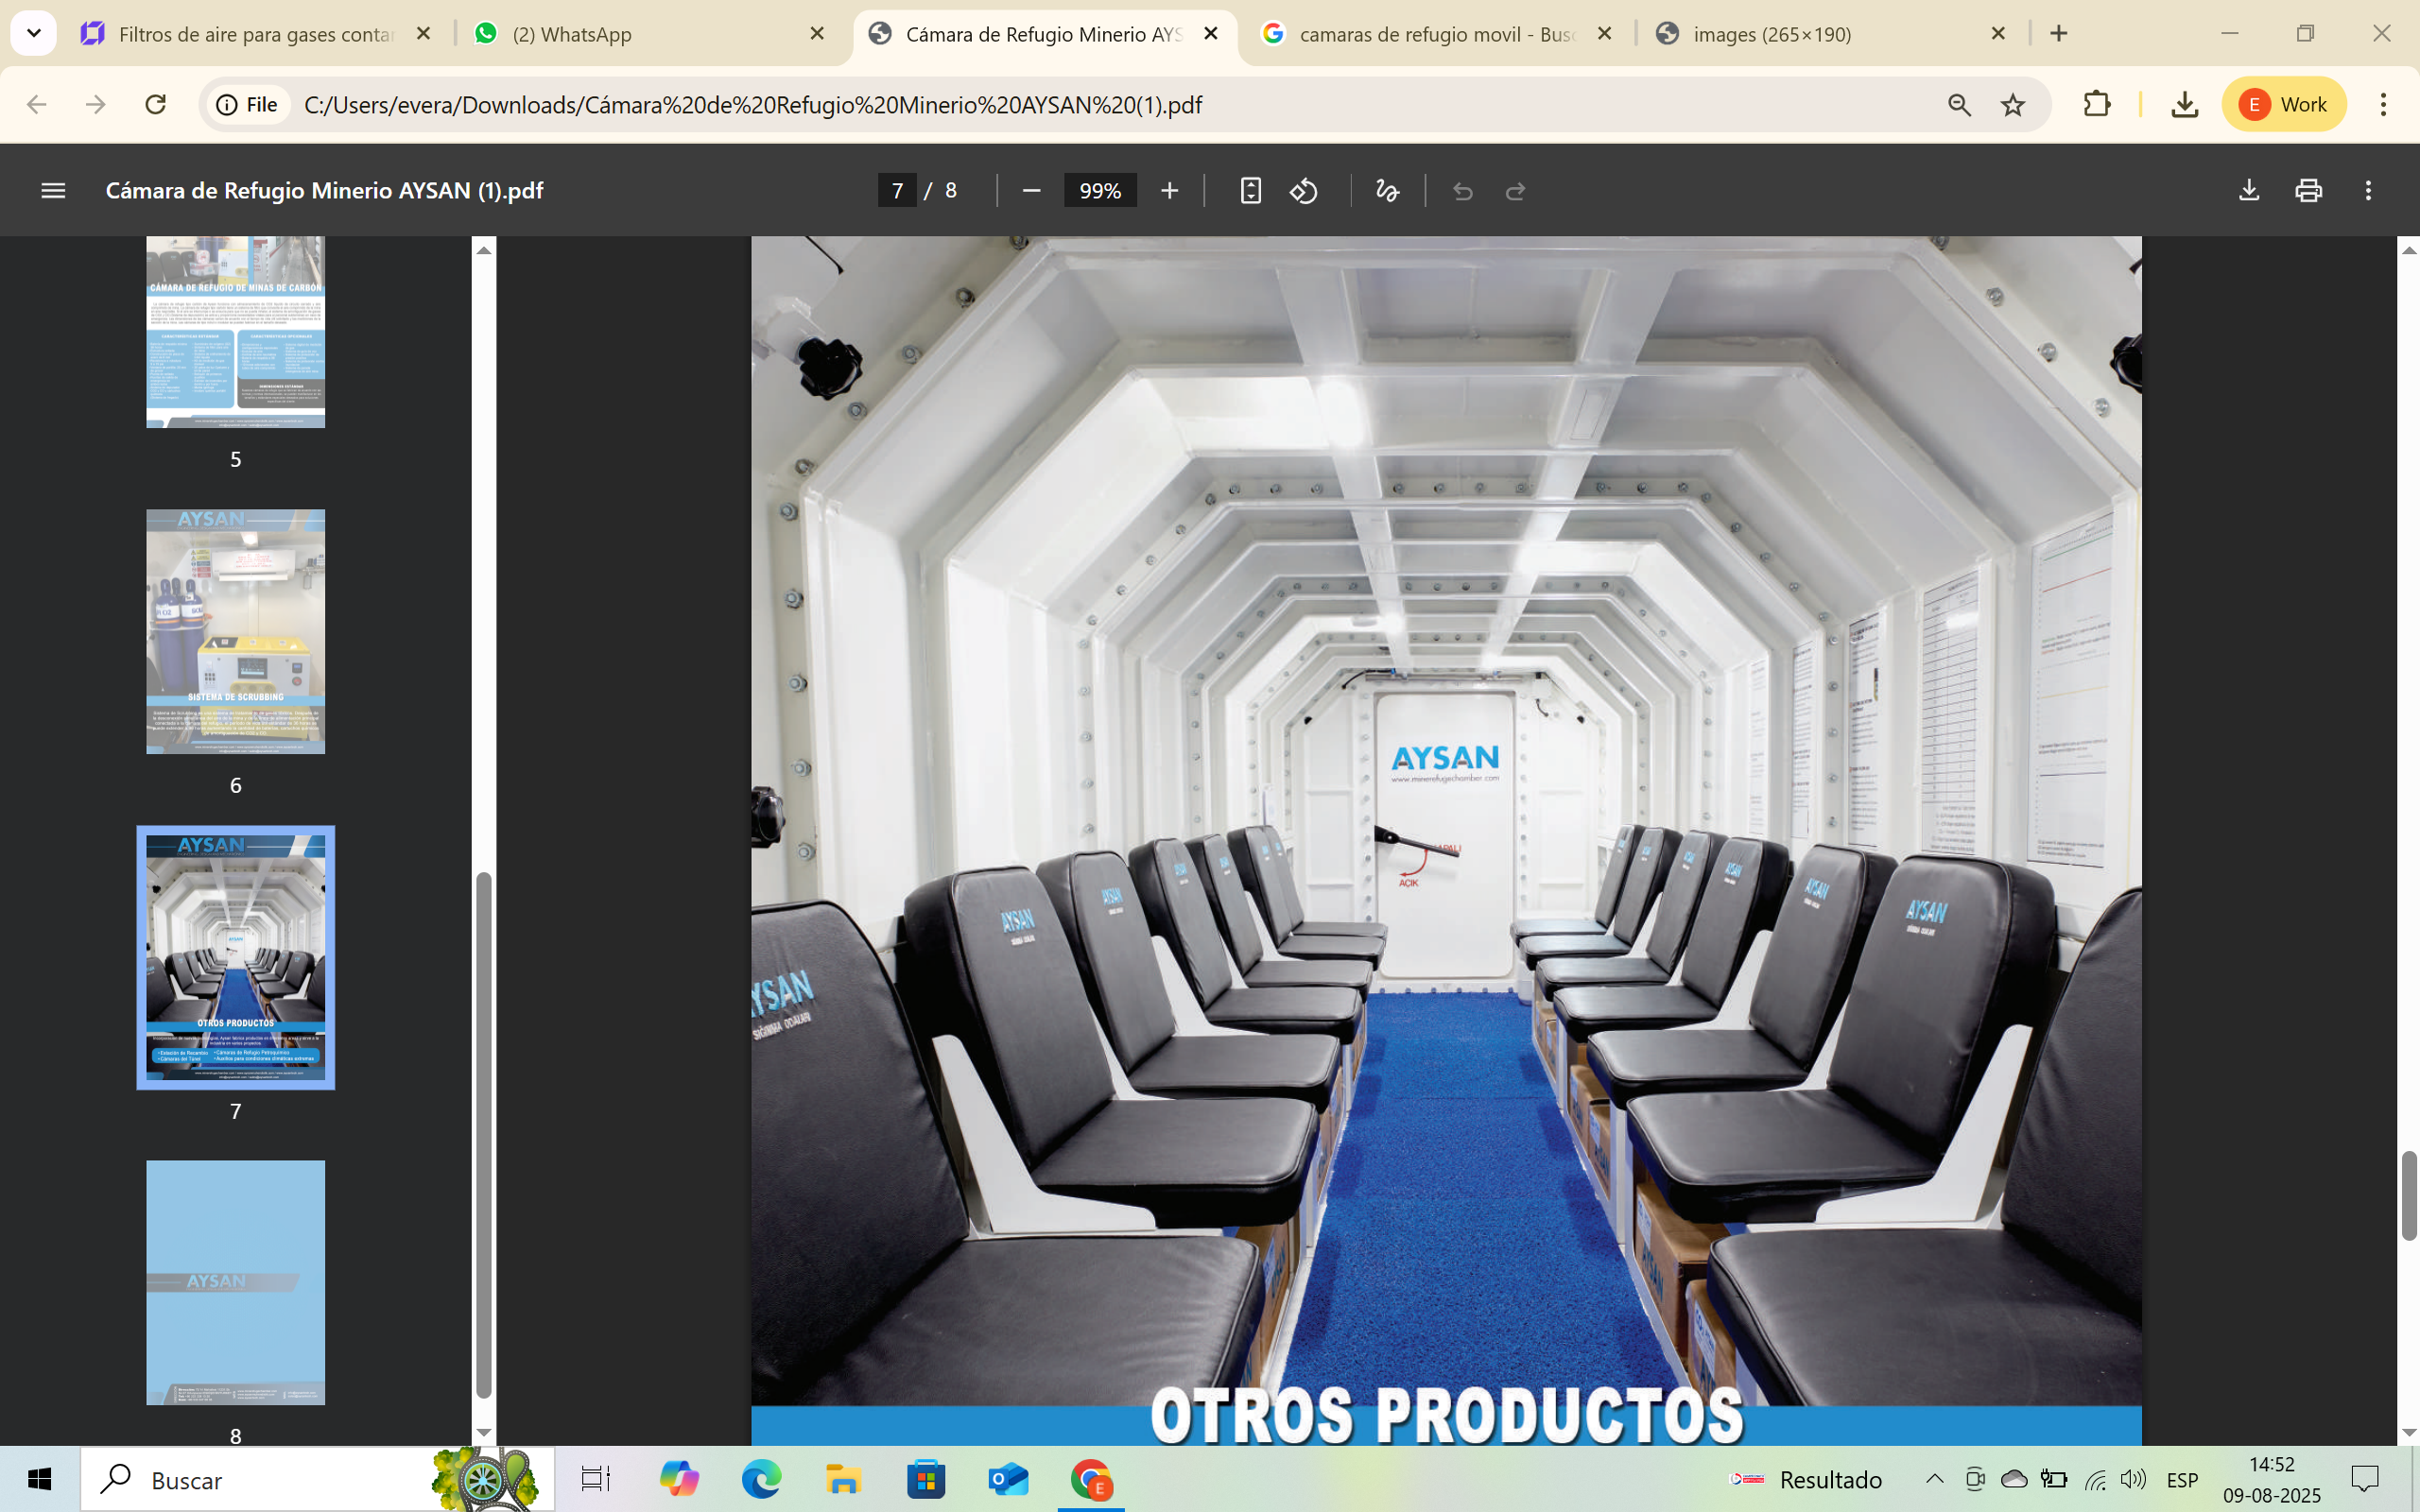Click the zoom in plus button
Image resolution: width=2420 pixels, height=1512 pixels.
(x=1169, y=190)
